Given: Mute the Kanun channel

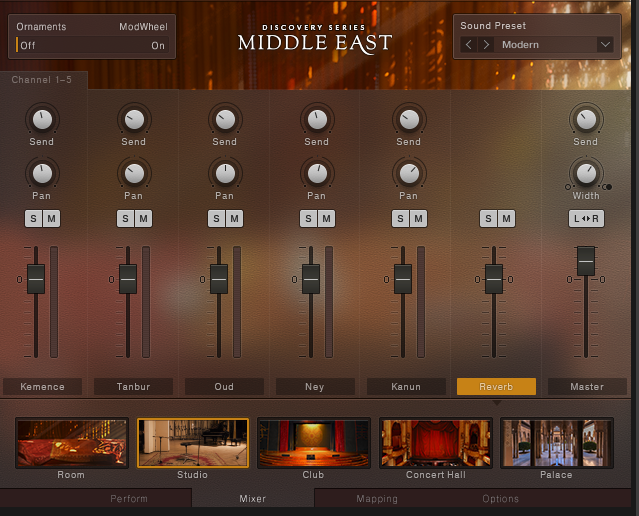Looking at the screenshot, I should 418,218.
